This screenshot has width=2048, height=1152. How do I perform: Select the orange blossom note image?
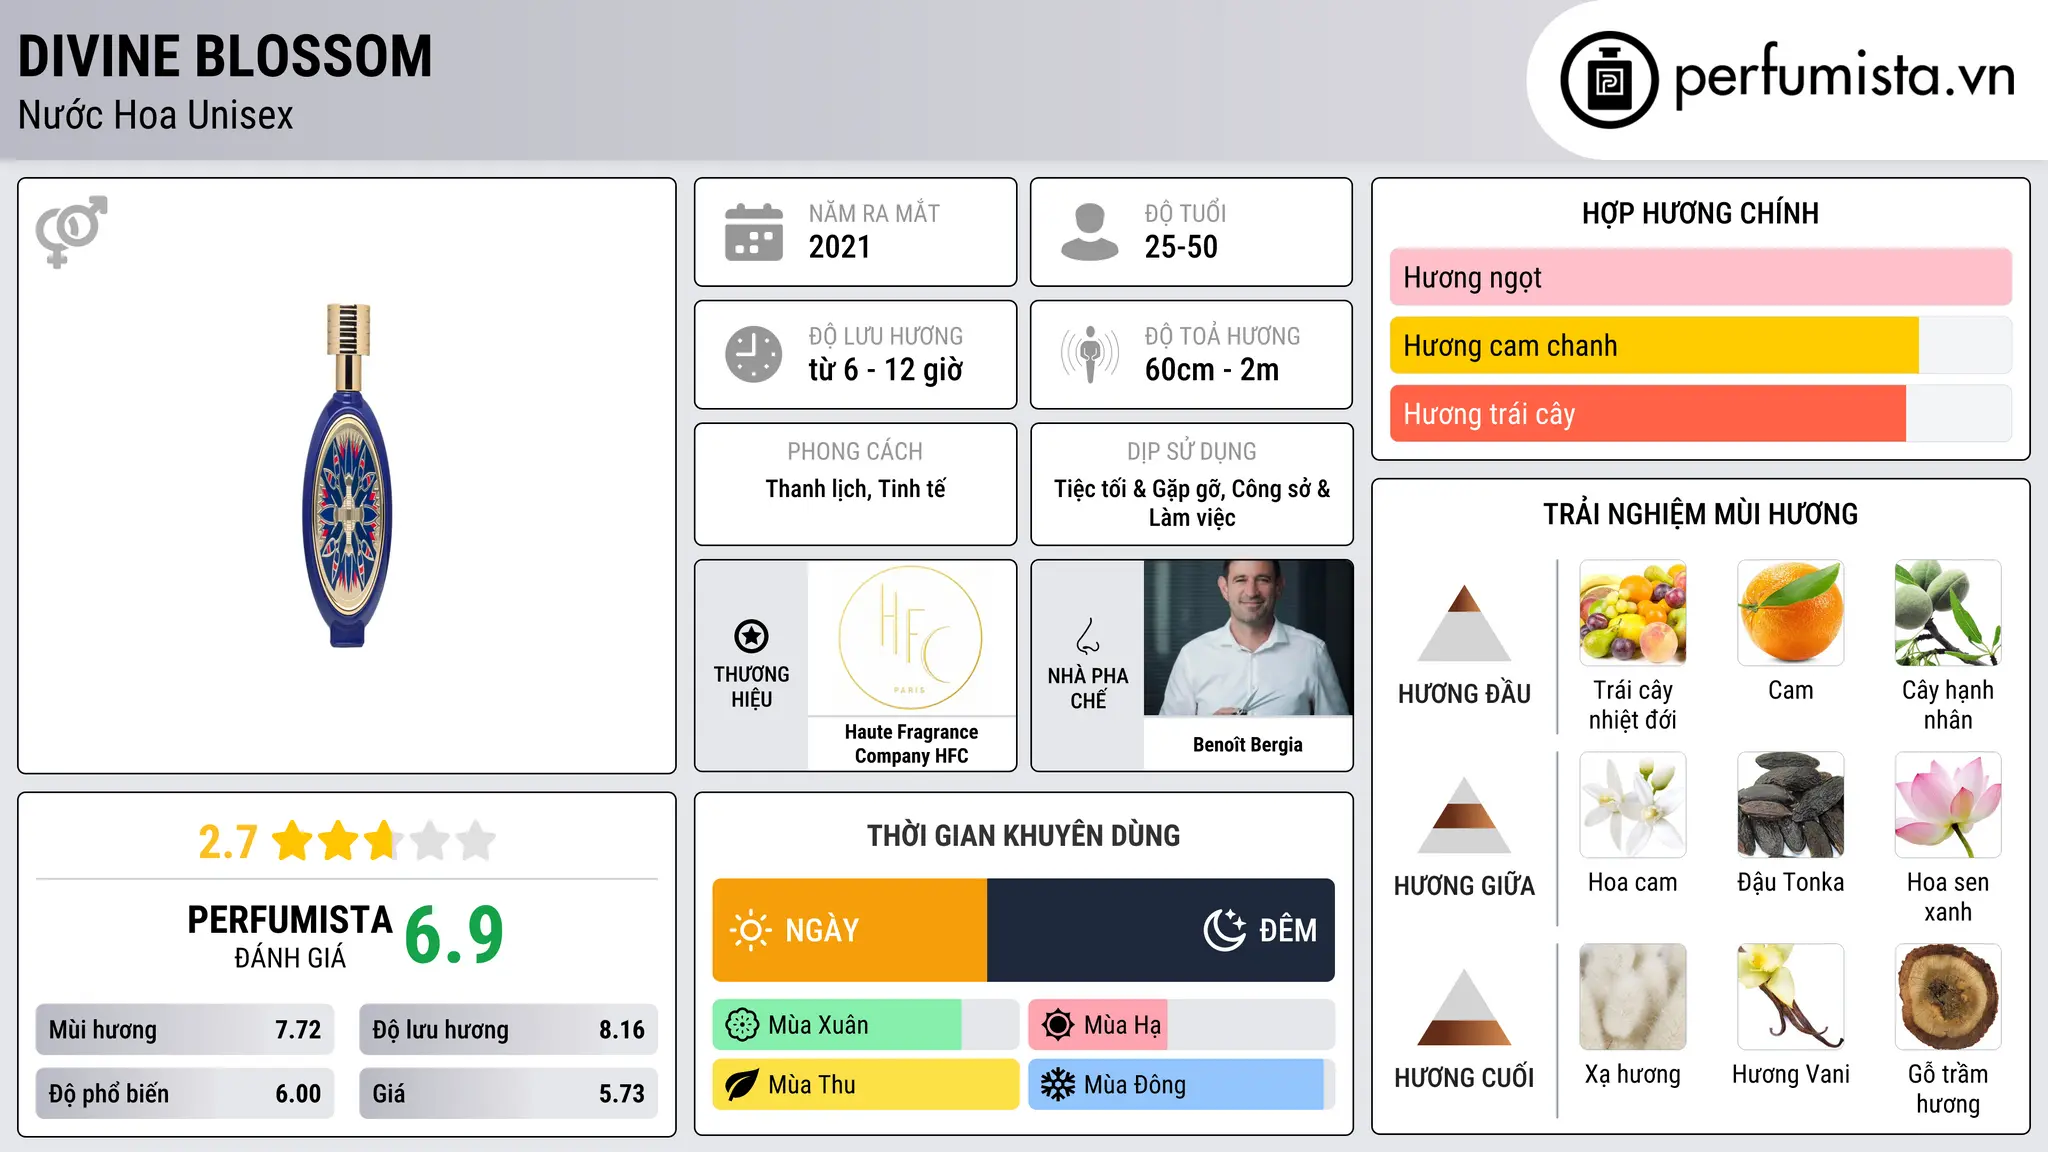click(x=1633, y=805)
